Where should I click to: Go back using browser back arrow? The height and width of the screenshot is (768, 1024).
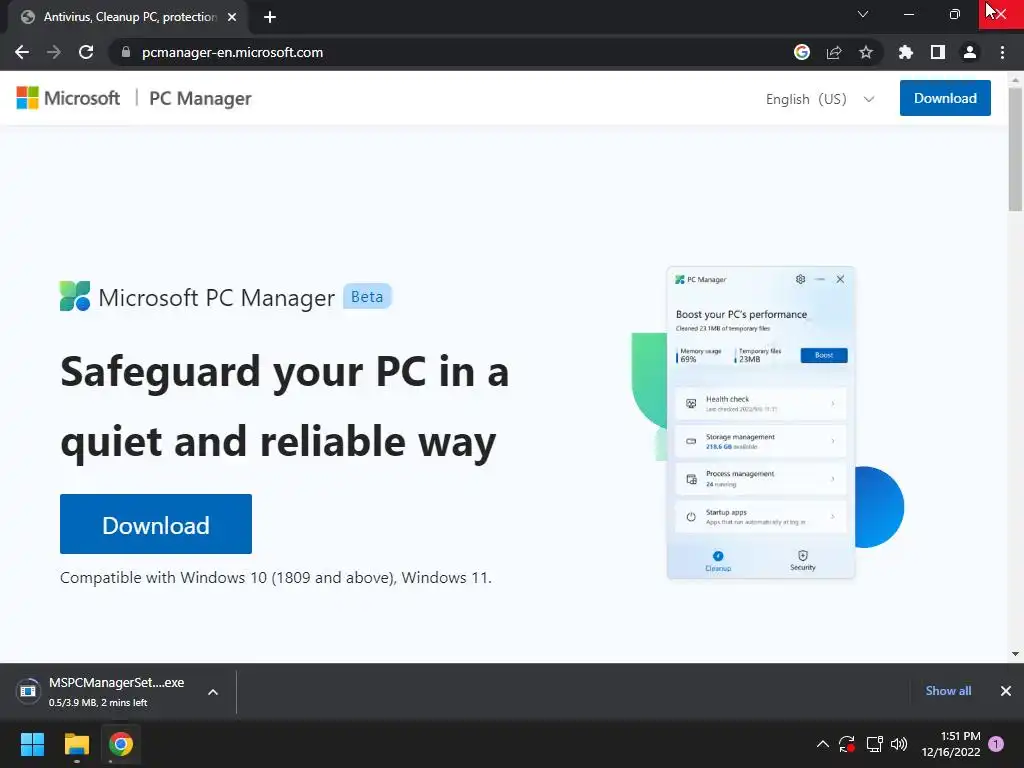(x=22, y=52)
